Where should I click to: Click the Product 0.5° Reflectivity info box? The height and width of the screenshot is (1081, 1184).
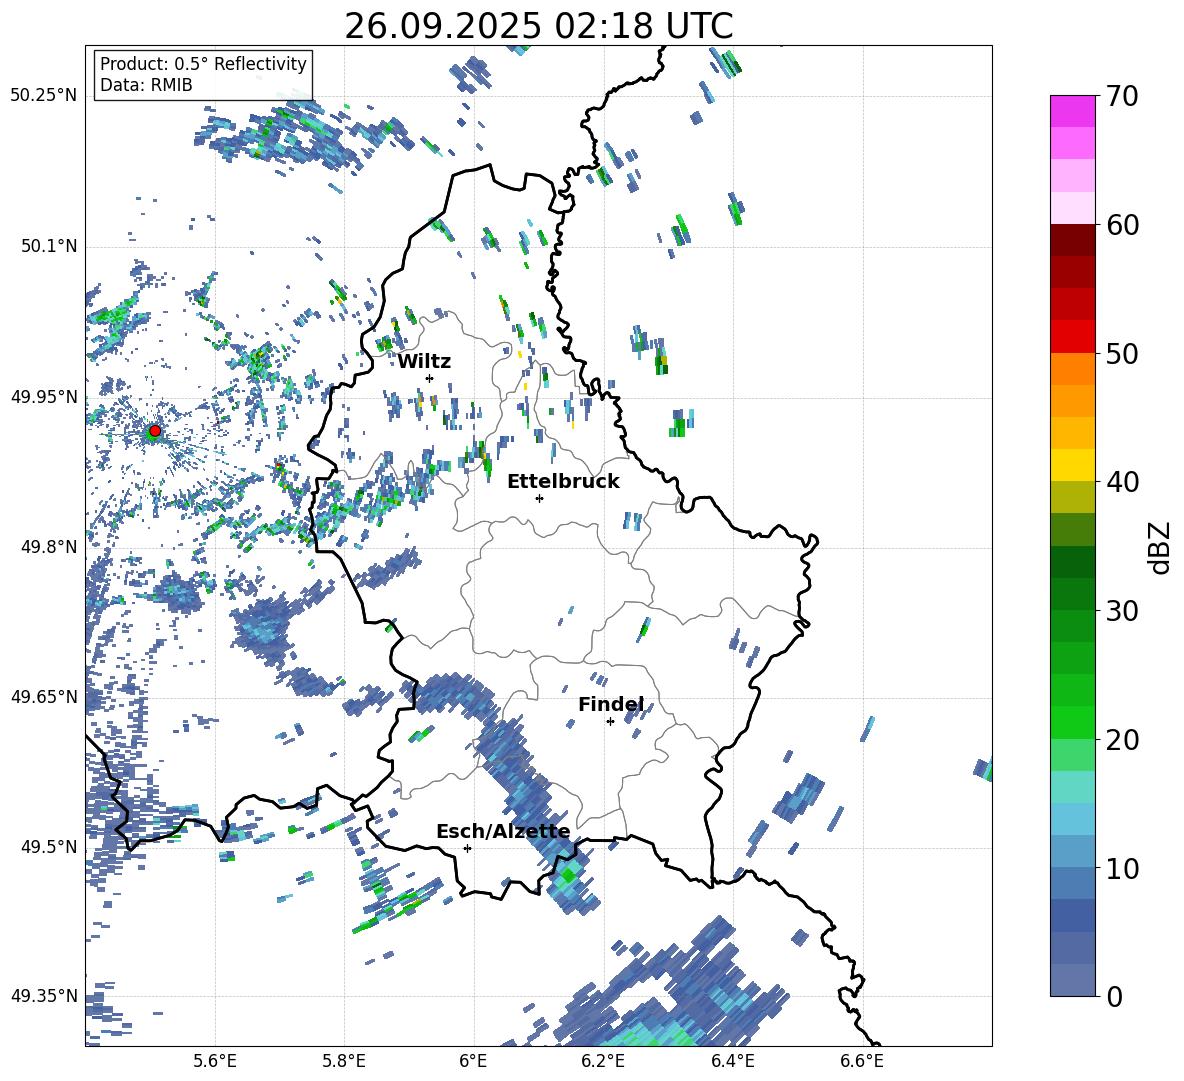click(x=203, y=75)
